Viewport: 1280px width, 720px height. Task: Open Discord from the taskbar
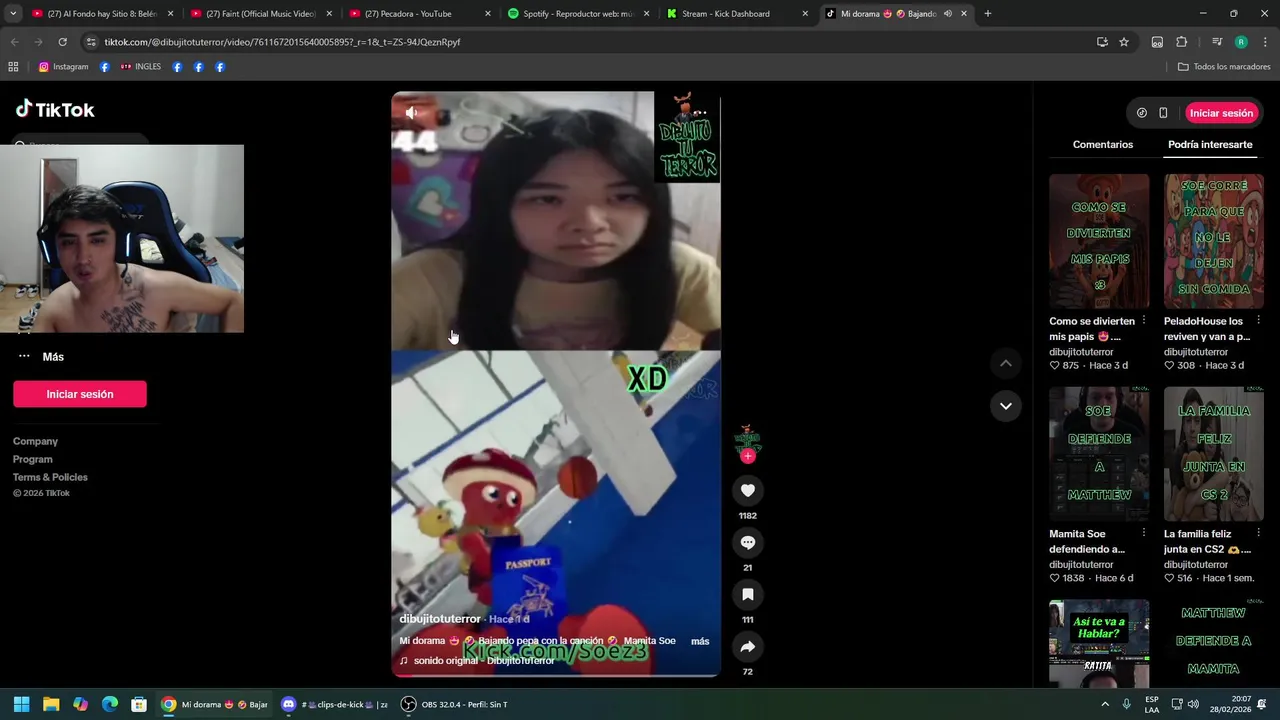(x=289, y=704)
